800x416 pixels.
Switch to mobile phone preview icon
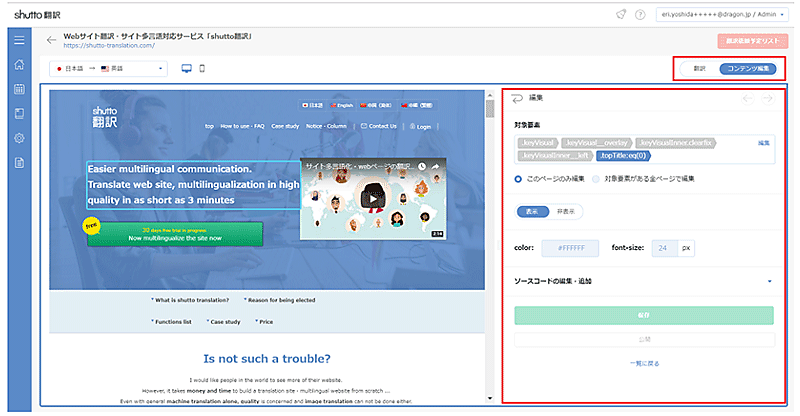point(202,69)
